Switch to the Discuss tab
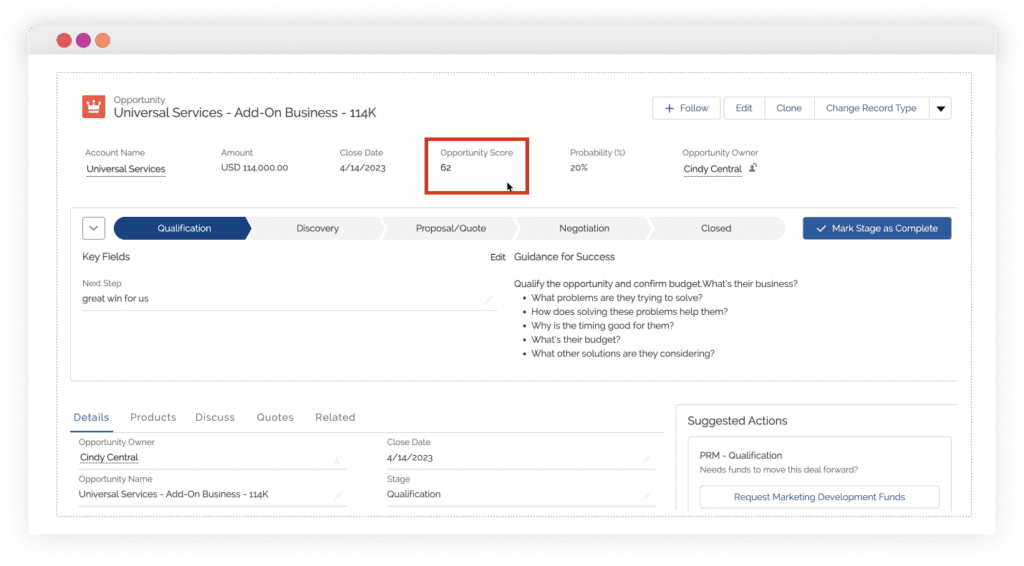Viewport: 1024px width, 566px height. point(215,418)
